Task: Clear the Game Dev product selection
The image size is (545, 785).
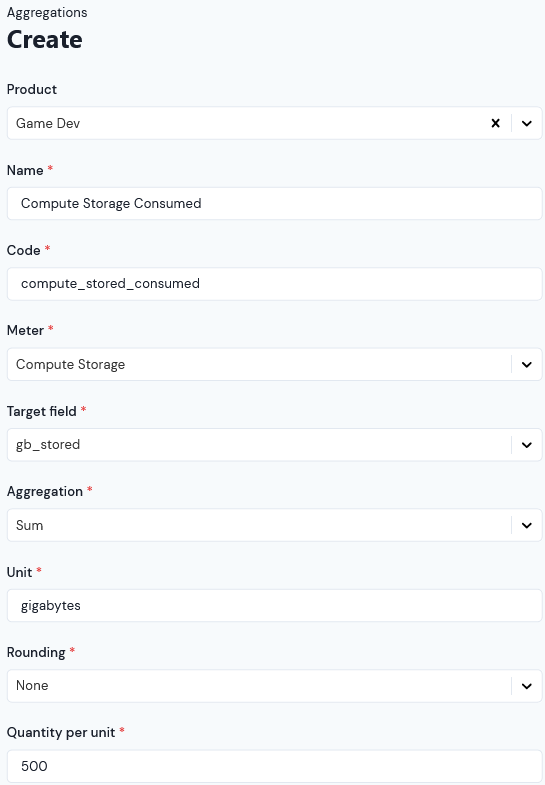Action: click(495, 123)
